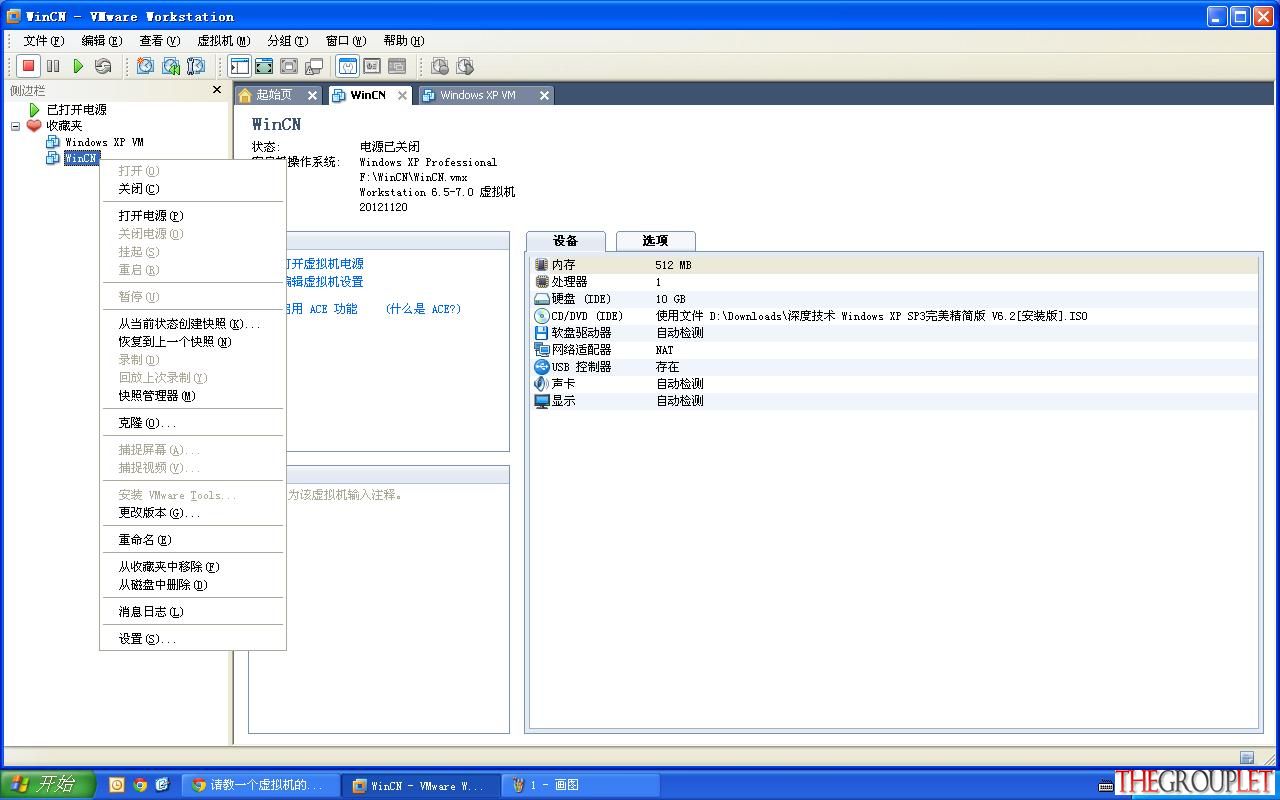The height and width of the screenshot is (800, 1280).
Task: Choose 设置 in the context menu
Action: (x=193, y=638)
